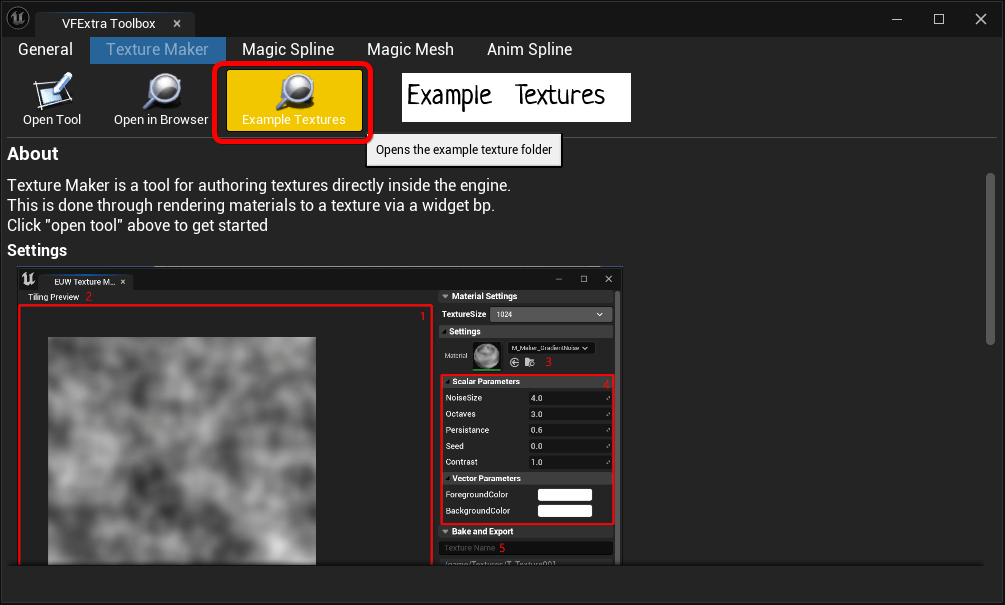Screen dimensions: 1005x605
Task: Click the Octaves parameter label
Action: (x=460, y=414)
